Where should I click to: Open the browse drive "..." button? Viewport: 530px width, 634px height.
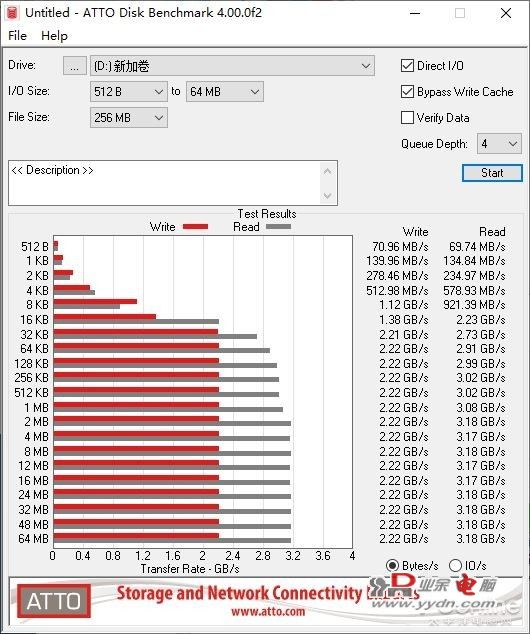tap(75, 66)
